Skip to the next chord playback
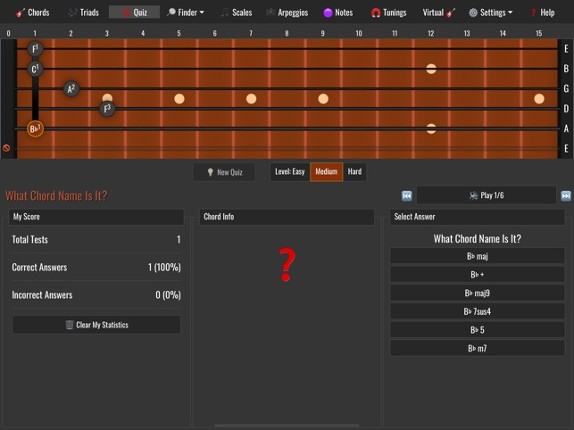Screen dimensions: 574x430 point(566,196)
